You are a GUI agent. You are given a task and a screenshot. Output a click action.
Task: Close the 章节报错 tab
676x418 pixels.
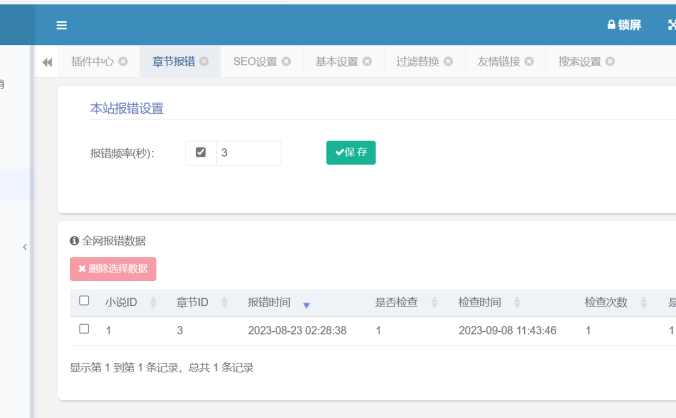click(204, 62)
